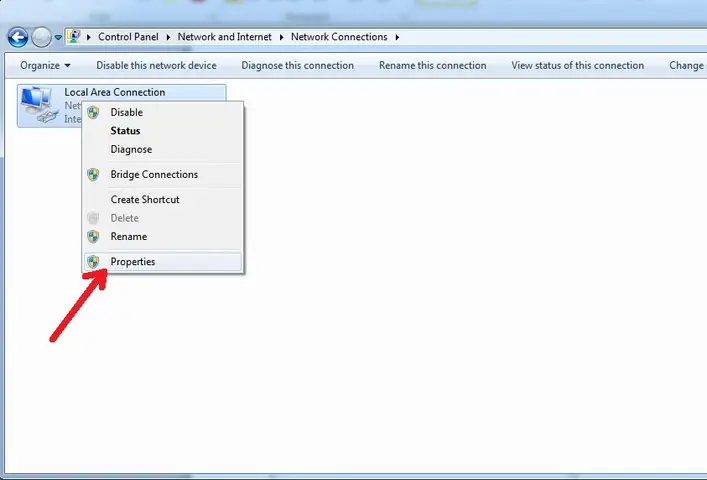Viewport: 707px width, 480px height.
Task: Open the Organize dropdown menu
Action: [45, 65]
